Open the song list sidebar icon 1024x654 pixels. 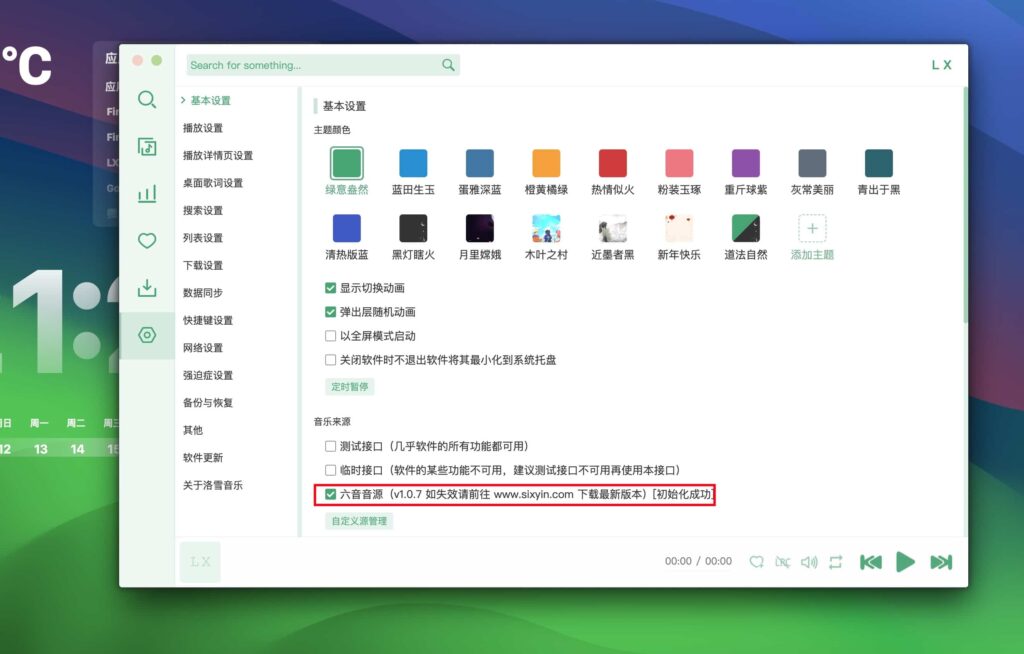click(x=147, y=146)
